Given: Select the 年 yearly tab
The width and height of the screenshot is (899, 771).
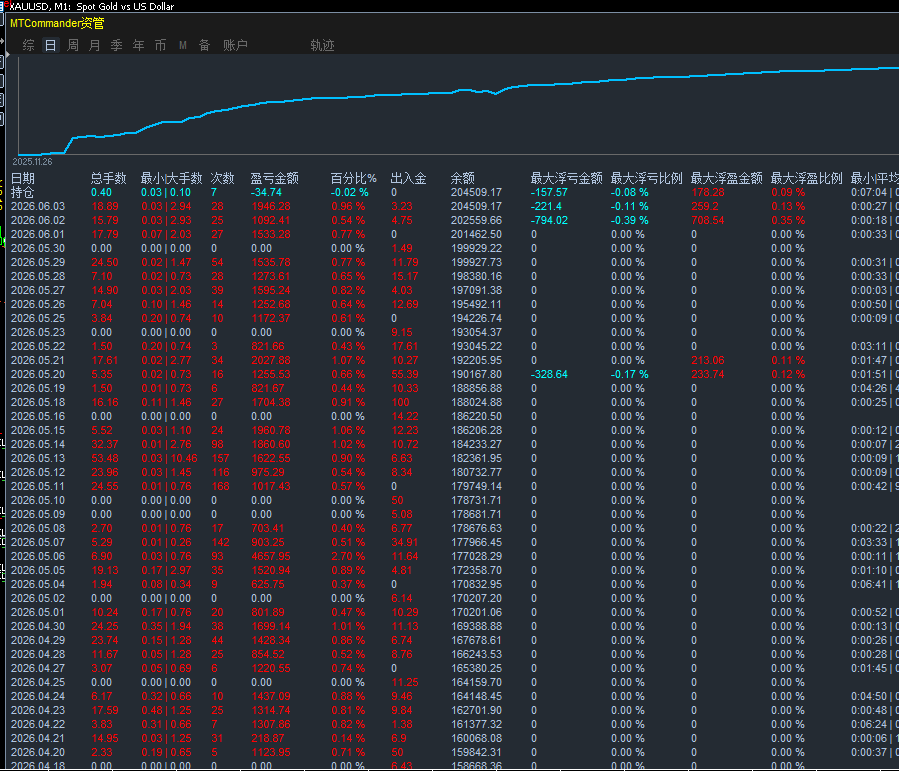Looking at the screenshot, I should [x=138, y=45].
